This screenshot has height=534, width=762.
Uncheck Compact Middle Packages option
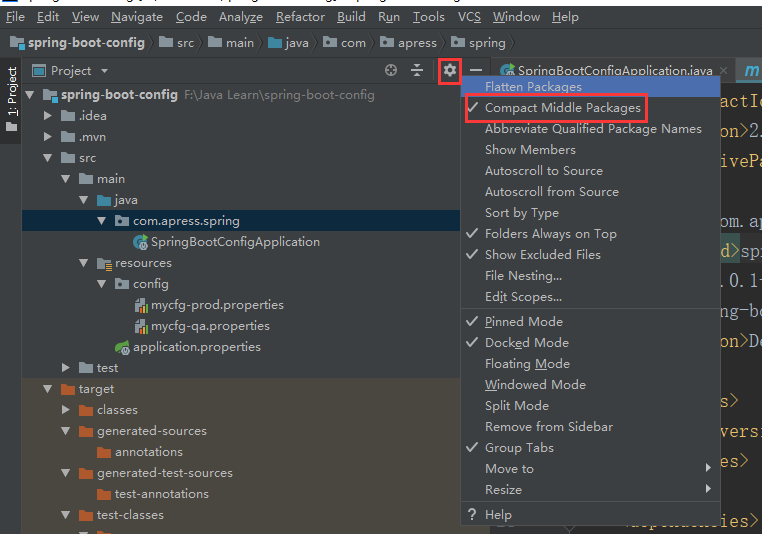[x=562, y=108]
